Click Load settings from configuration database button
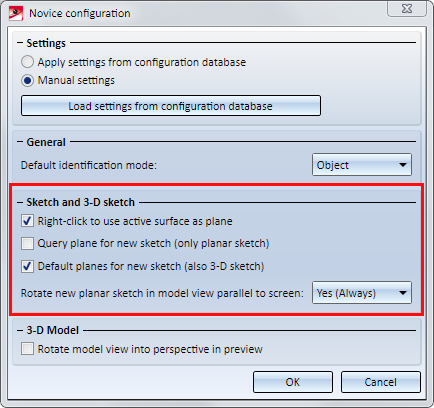This screenshot has width=434, height=408. tap(171, 106)
